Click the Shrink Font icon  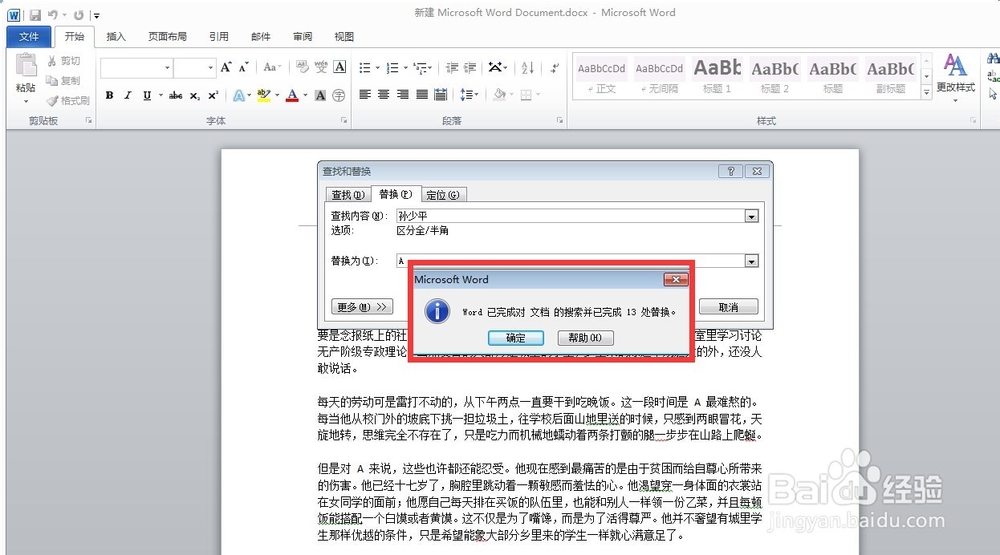[244, 67]
